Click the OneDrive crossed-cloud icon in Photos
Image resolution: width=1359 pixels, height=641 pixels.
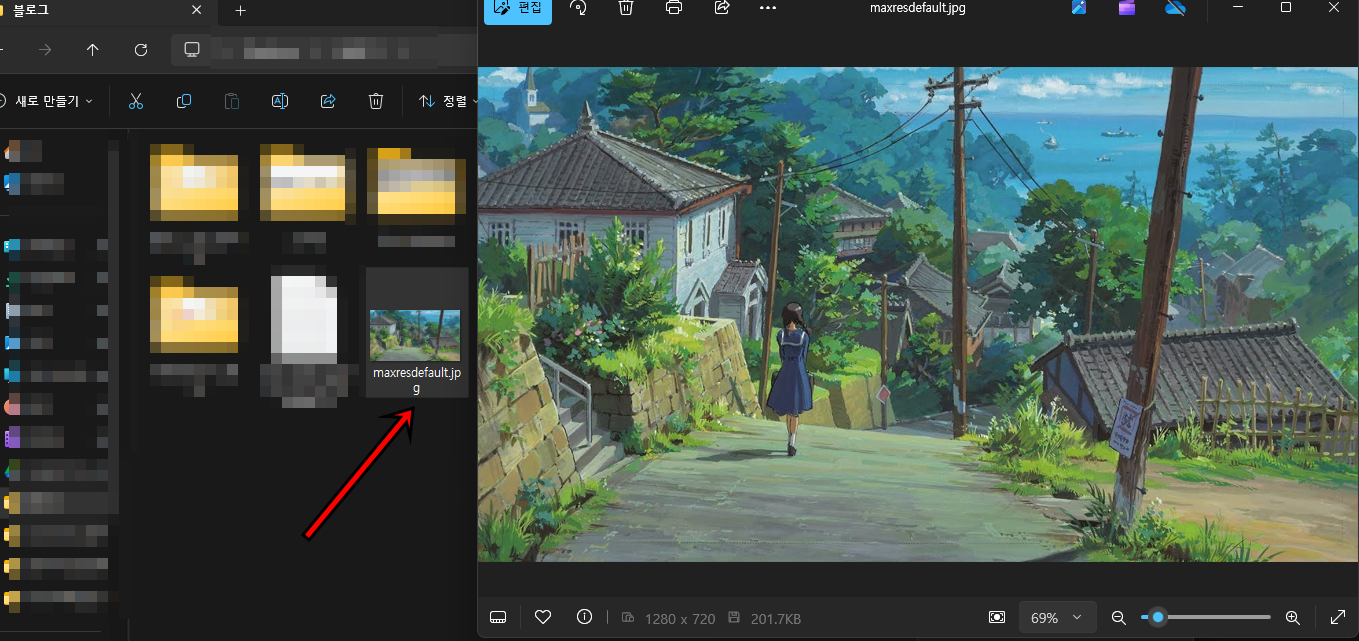pos(1175,8)
